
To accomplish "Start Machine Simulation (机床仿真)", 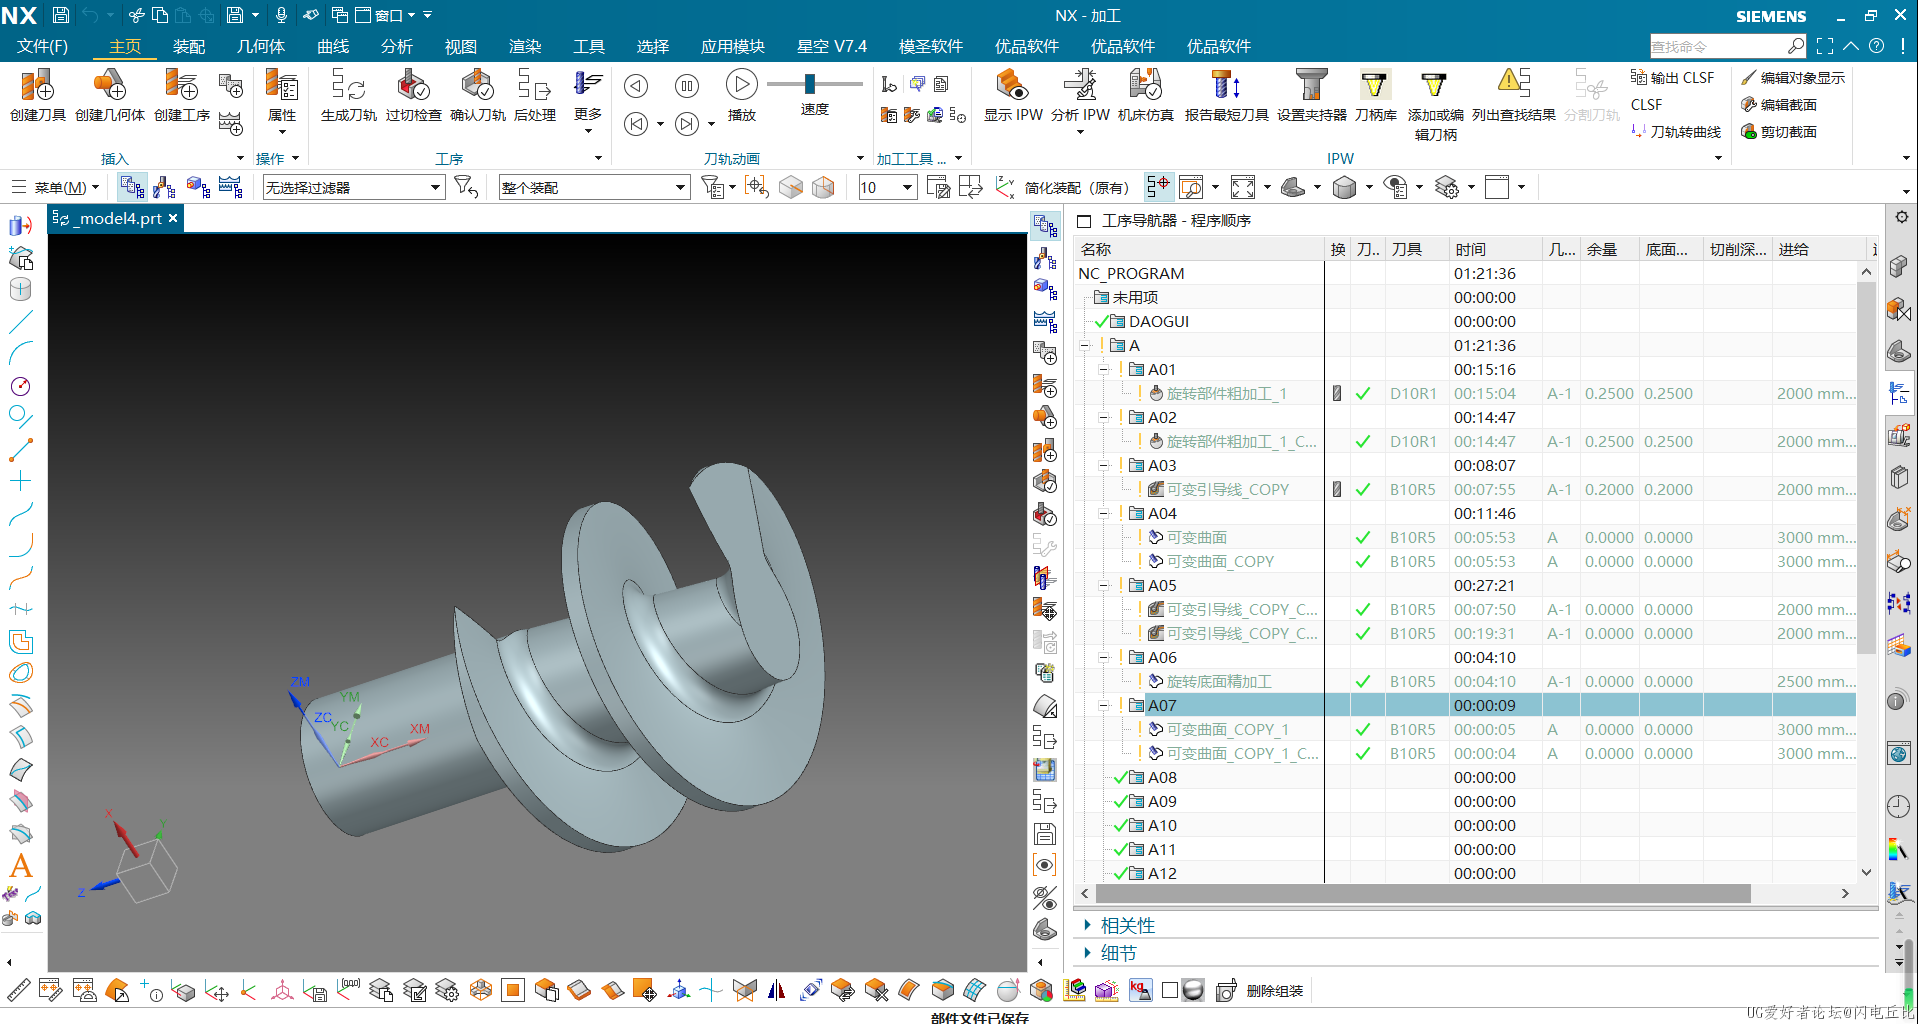I will (1145, 95).
